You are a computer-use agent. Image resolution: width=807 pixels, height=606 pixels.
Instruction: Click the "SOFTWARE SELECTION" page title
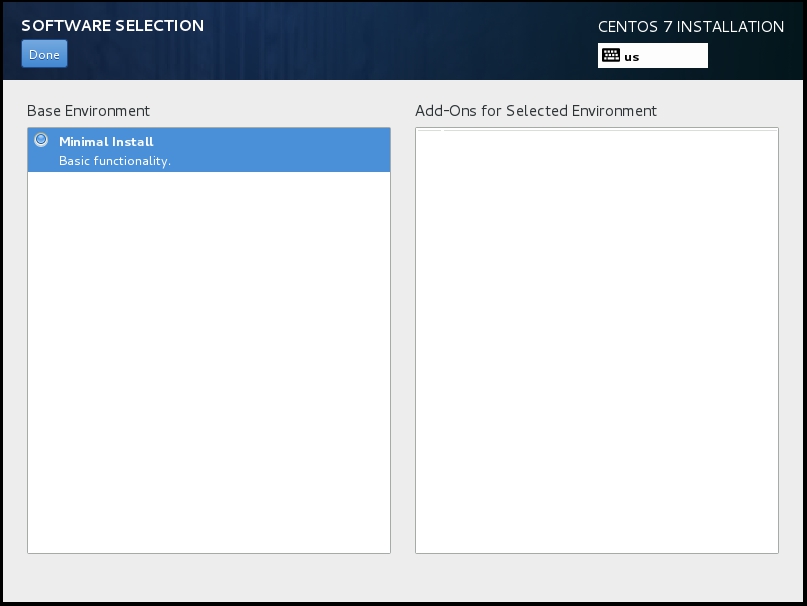click(x=112, y=26)
